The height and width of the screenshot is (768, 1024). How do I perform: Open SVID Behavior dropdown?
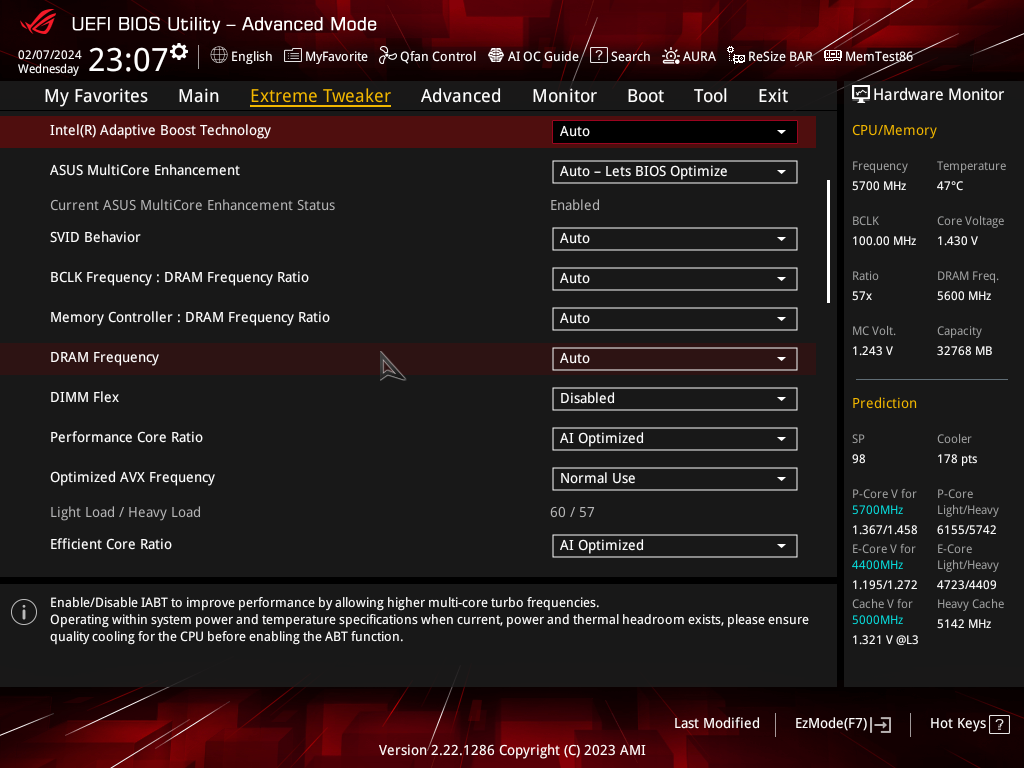(x=675, y=238)
